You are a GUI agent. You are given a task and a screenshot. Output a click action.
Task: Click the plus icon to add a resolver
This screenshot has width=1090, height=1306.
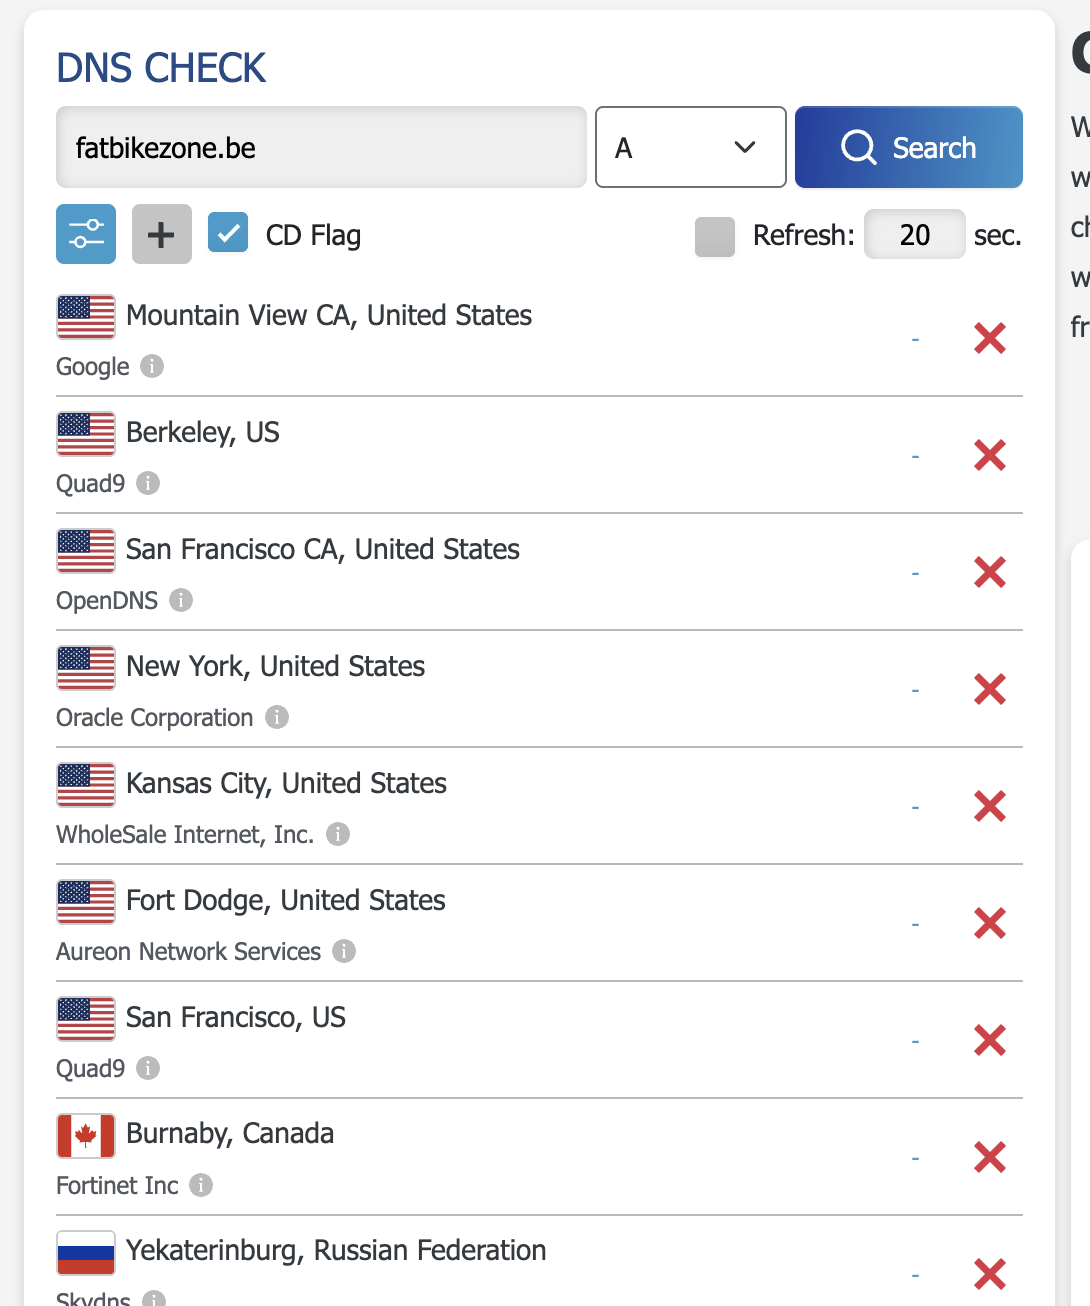tap(162, 234)
